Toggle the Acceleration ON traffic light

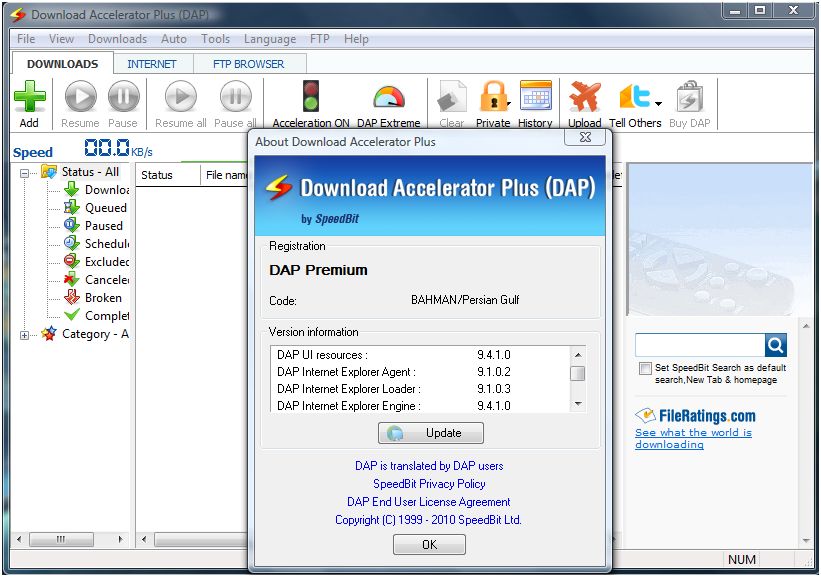311,96
